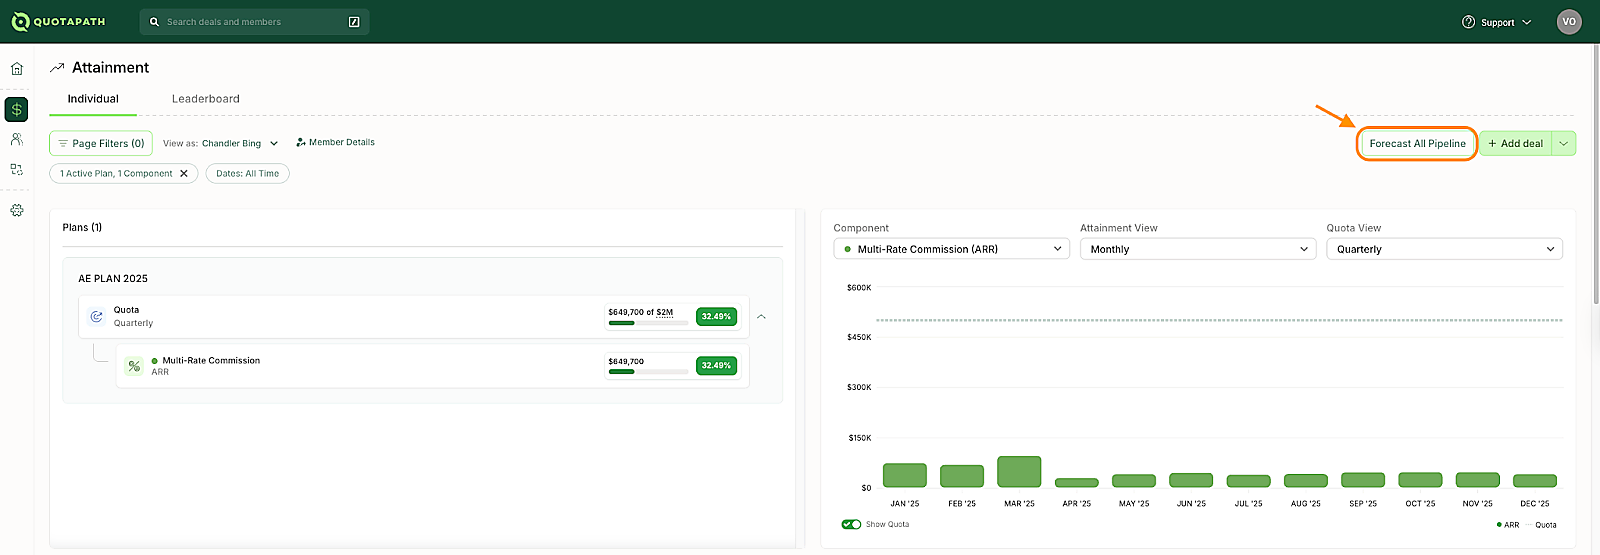Click the ARR legend entry
This screenshot has width=1600, height=555.
coord(1508,525)
